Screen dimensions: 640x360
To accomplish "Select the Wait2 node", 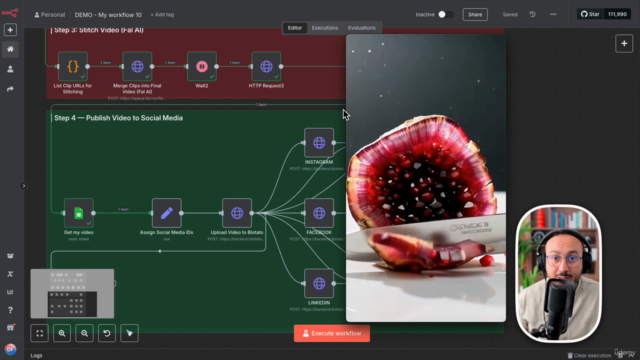I will click(202, 66).
